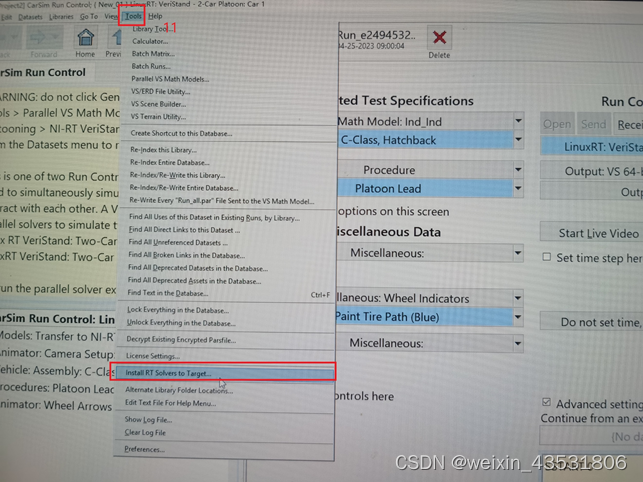Select Decrypt Existing Encrypted Parsfile
Screen dimensions: 643x482
click(181, 340)
